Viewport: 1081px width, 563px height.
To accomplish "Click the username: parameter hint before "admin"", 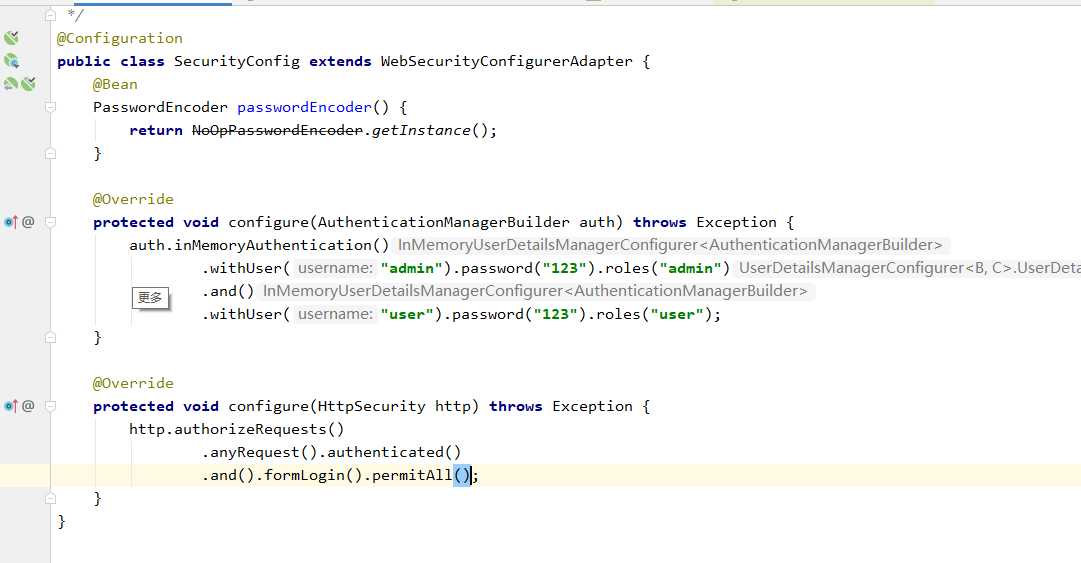I will coord(335,268).
